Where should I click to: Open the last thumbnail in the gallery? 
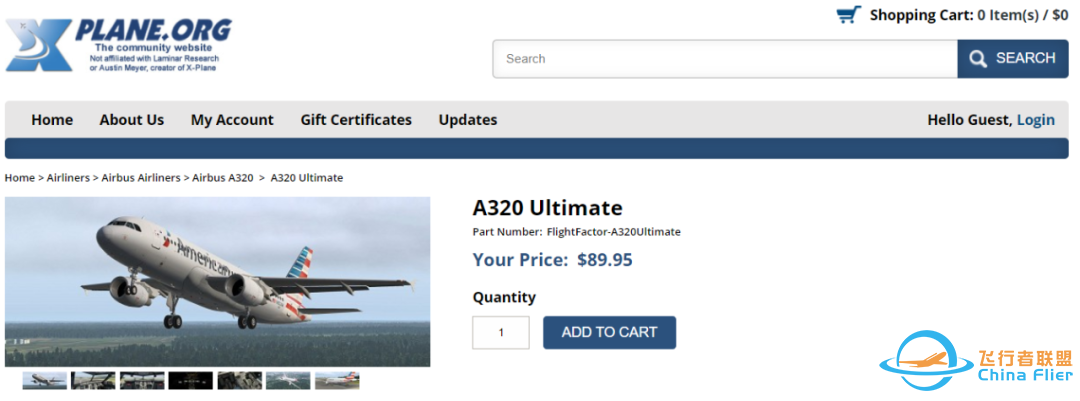click(x=337, y=381)
